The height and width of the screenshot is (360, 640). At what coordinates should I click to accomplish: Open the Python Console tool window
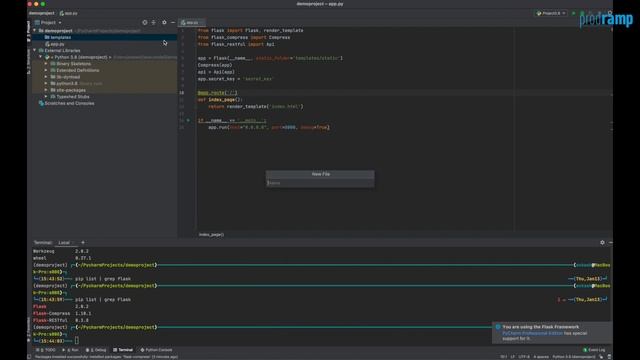[156, 350]
